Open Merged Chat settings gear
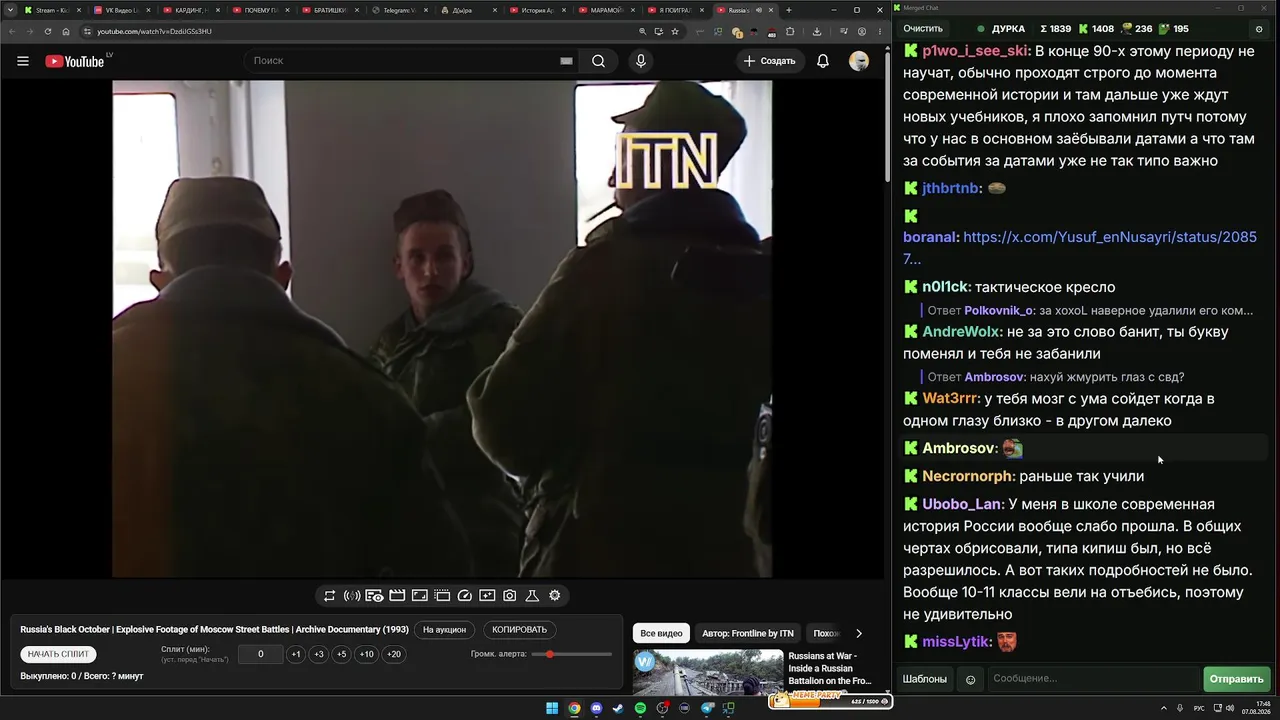This screenshot has width=1280, height=720. 1259,29
